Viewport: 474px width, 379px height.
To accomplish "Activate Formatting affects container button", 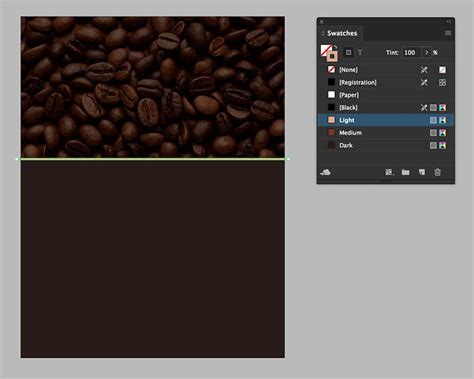I will 348,53.
